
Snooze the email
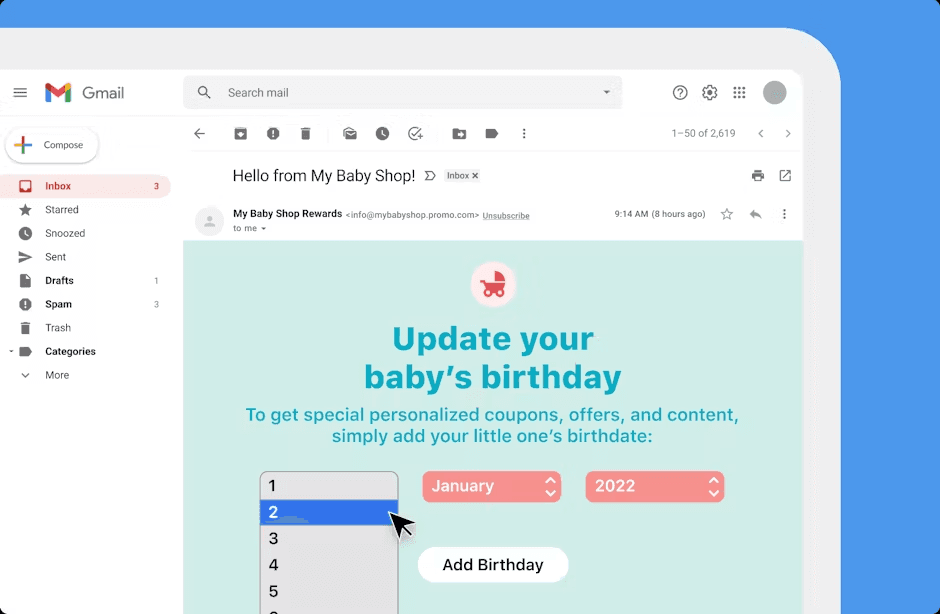(x=382, y=133)
